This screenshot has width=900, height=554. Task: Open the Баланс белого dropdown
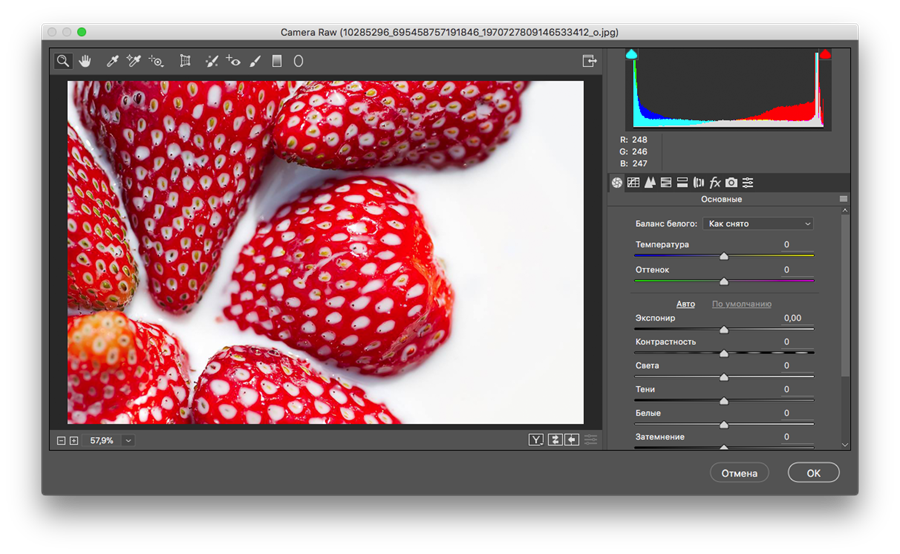(757, 224)
